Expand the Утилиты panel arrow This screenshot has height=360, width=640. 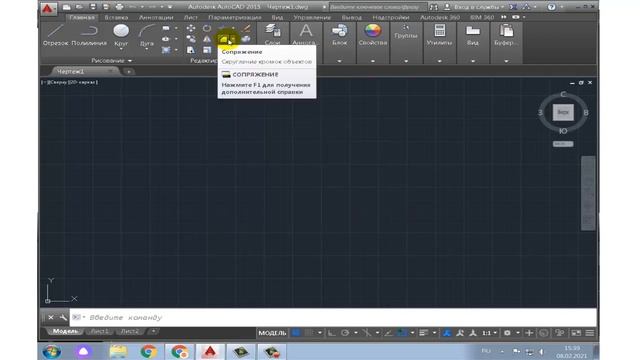(x=439, y=61)
